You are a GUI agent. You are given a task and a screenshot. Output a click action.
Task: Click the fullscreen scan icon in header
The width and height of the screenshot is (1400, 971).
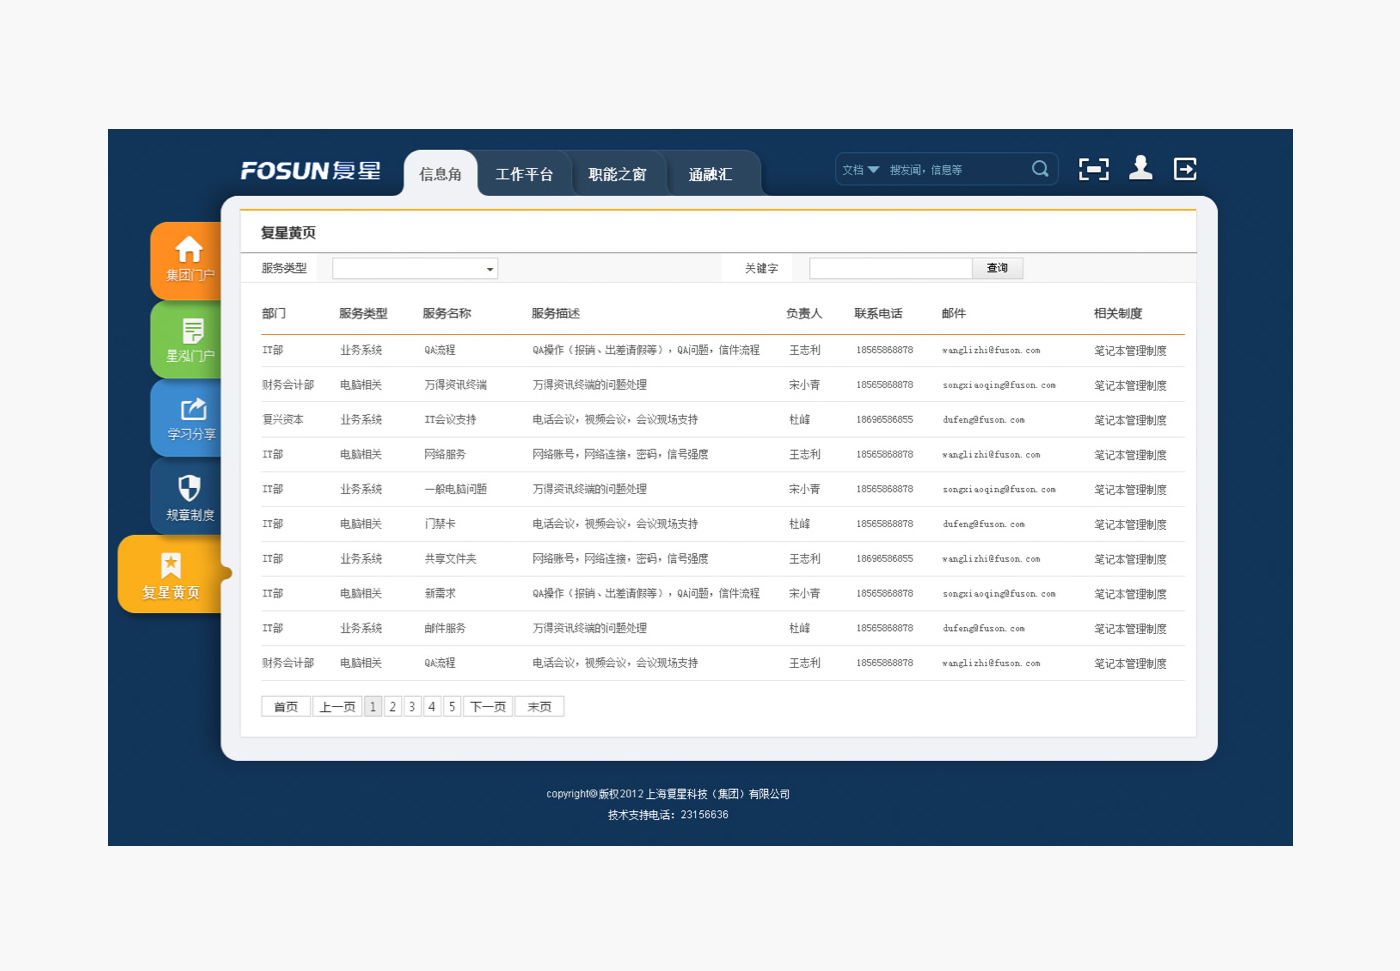tap(1094, 169)
